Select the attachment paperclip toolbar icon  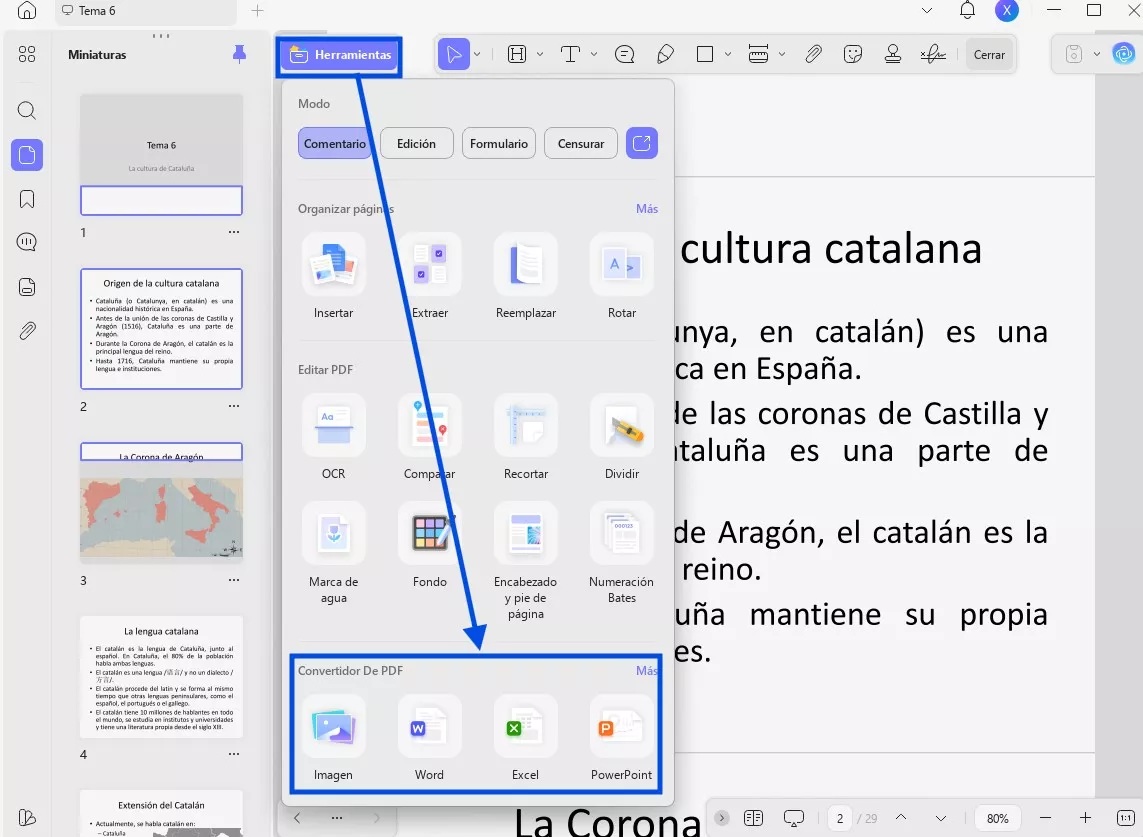(x=813, y=54)
